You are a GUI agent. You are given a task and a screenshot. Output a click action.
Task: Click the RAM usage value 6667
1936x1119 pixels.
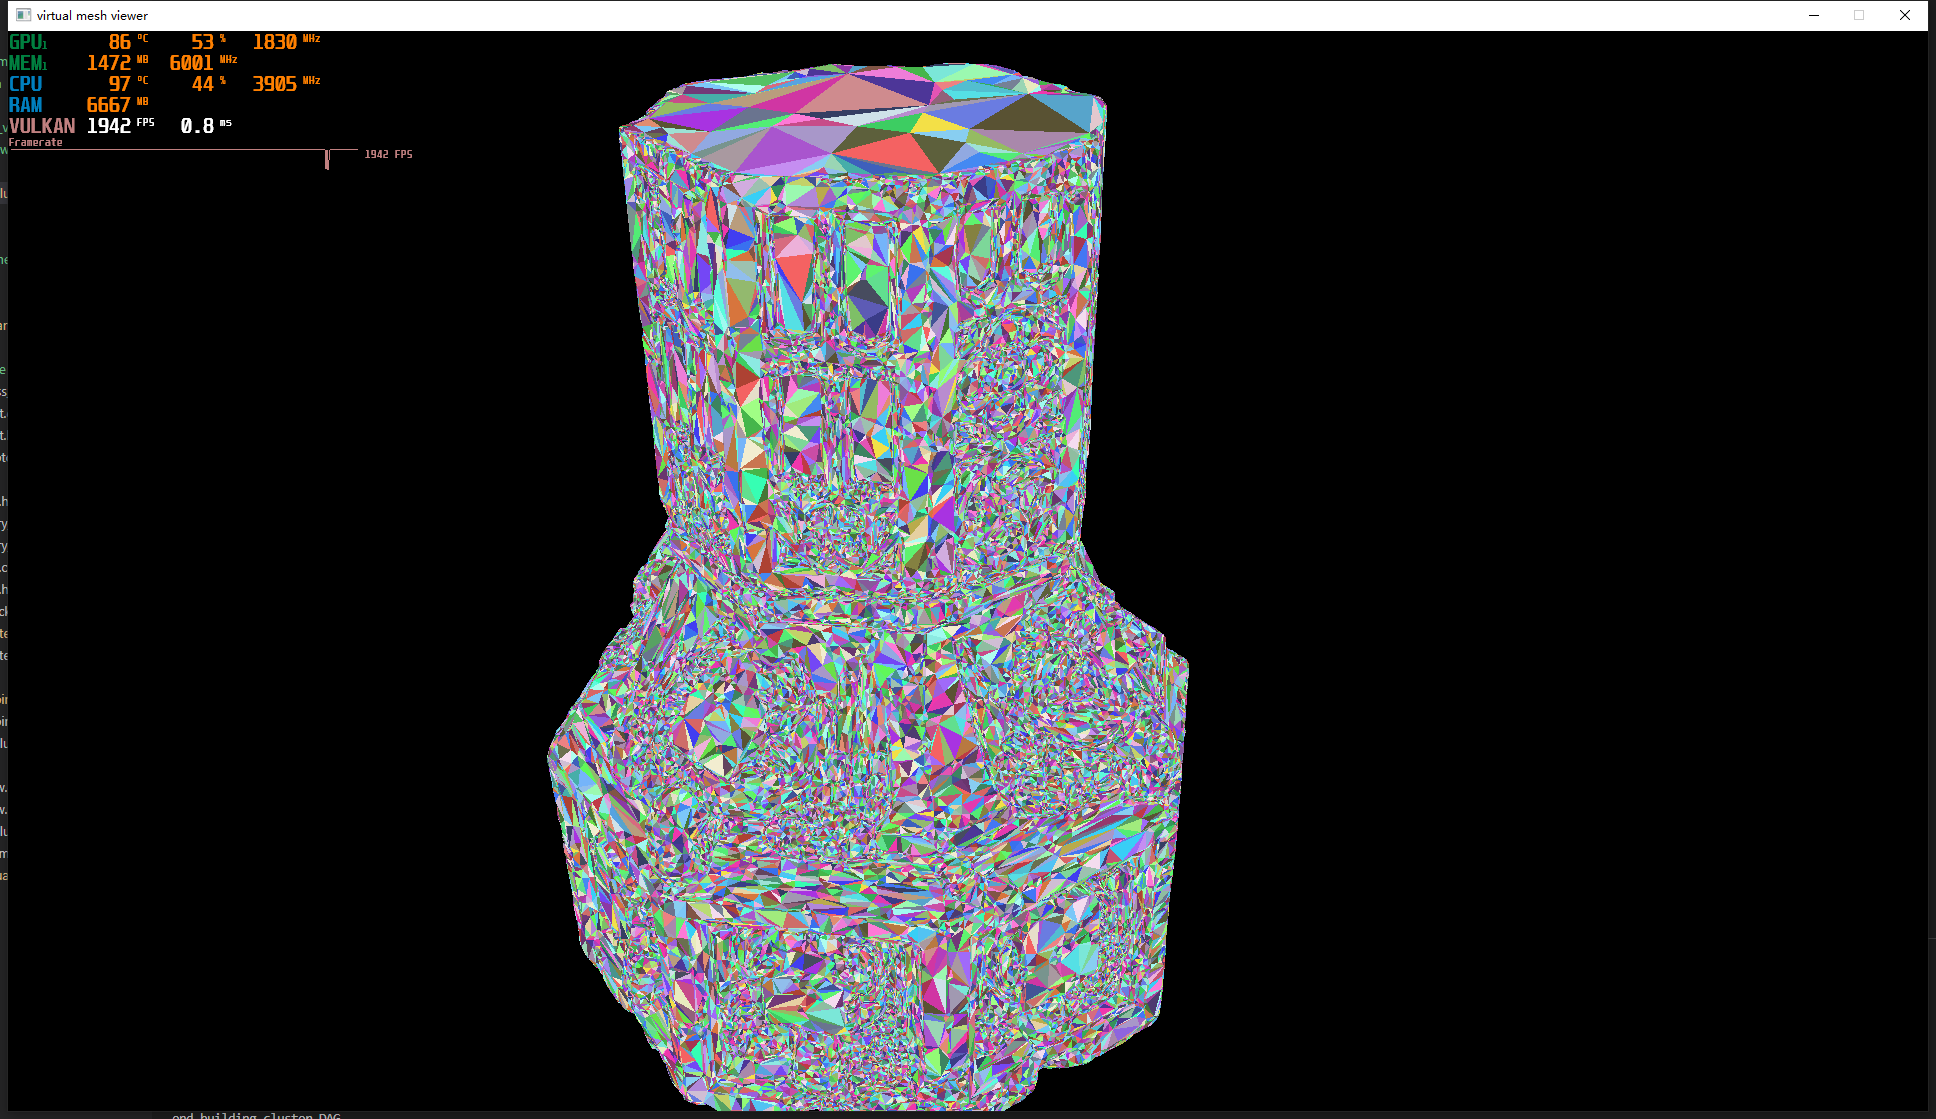108,105
